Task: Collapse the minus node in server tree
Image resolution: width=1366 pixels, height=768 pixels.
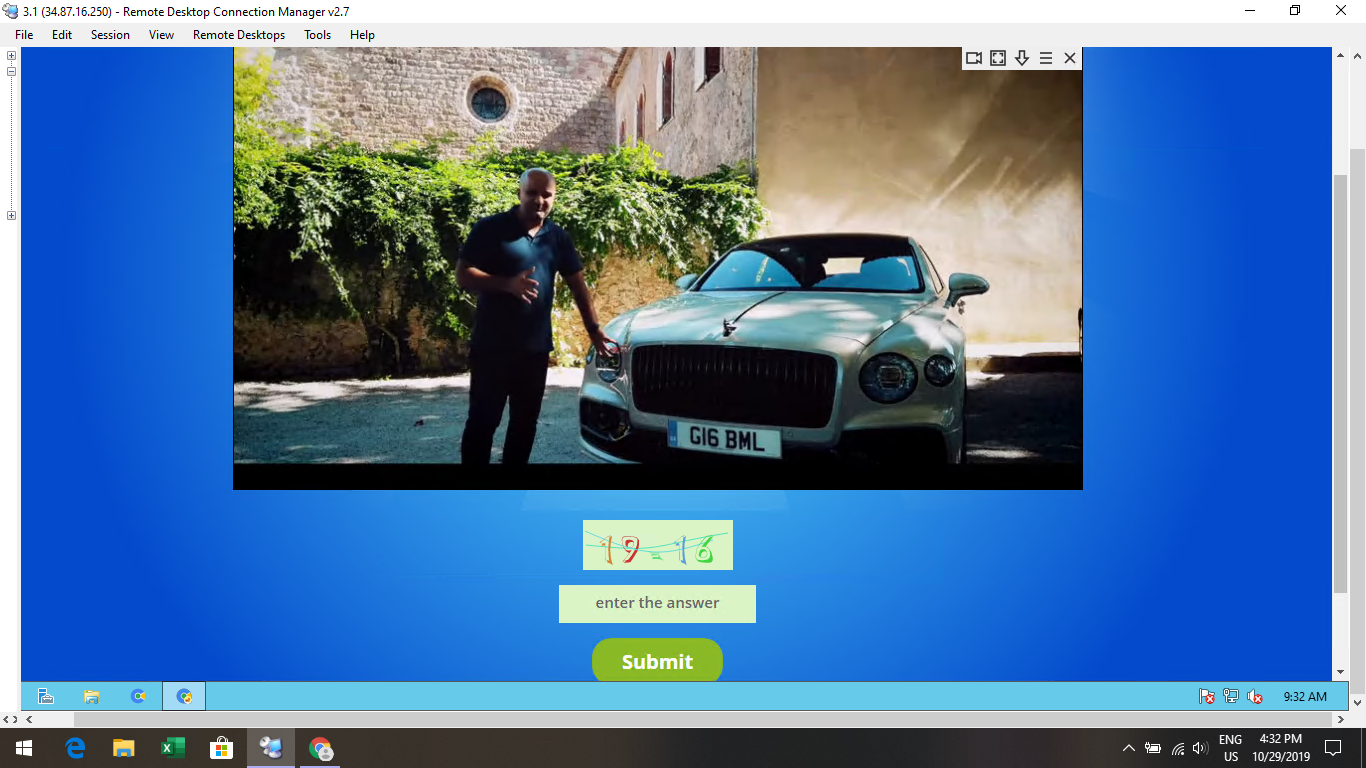Action: pyautogui.click(x=11, y=72)
